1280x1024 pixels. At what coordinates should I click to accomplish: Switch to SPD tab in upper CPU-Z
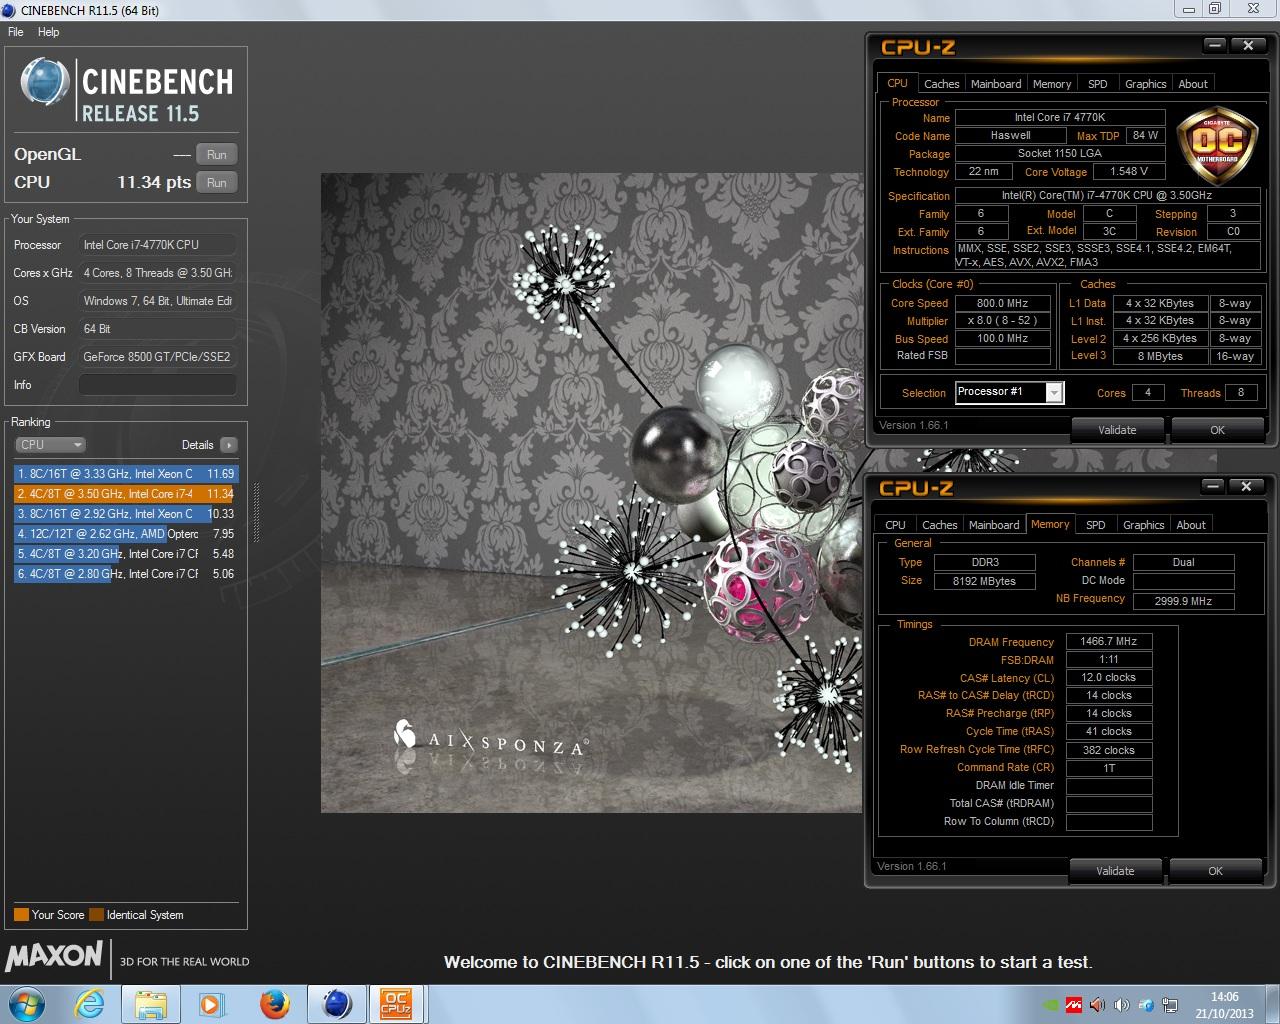pyautogui.click(x=1098, y=84)
